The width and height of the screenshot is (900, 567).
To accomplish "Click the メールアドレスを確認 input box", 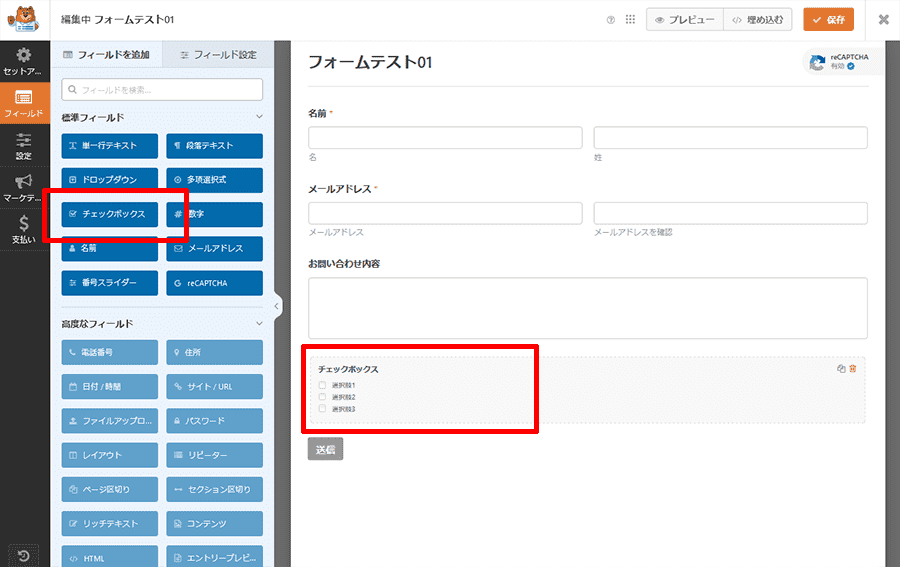I will (x=731, y=213).
